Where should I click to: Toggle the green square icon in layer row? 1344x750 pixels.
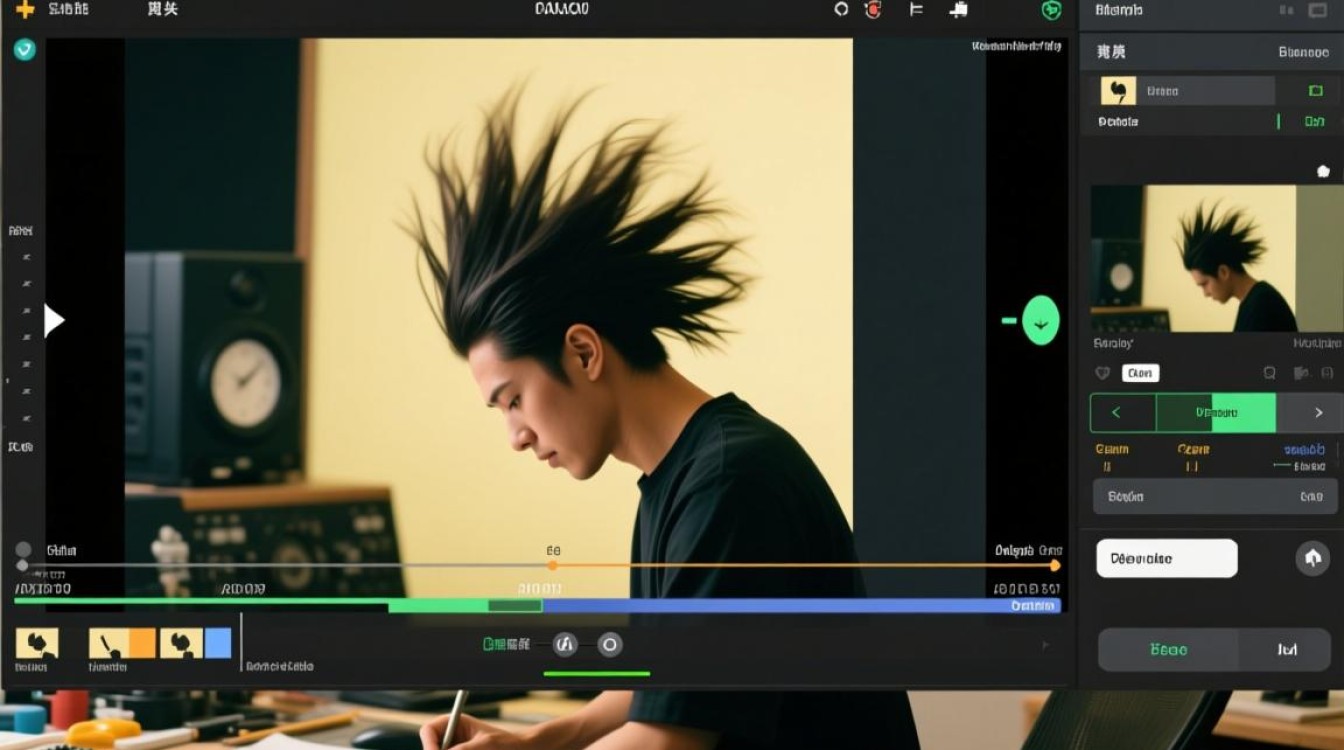point(1315,91)
